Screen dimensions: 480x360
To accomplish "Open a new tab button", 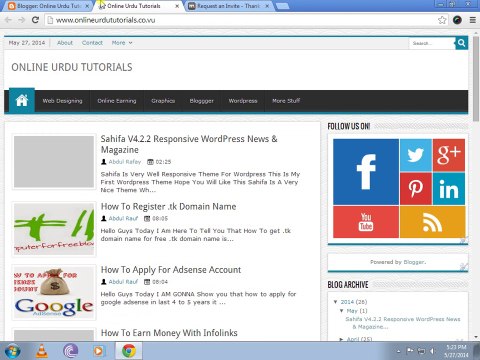I will (282, 6).
